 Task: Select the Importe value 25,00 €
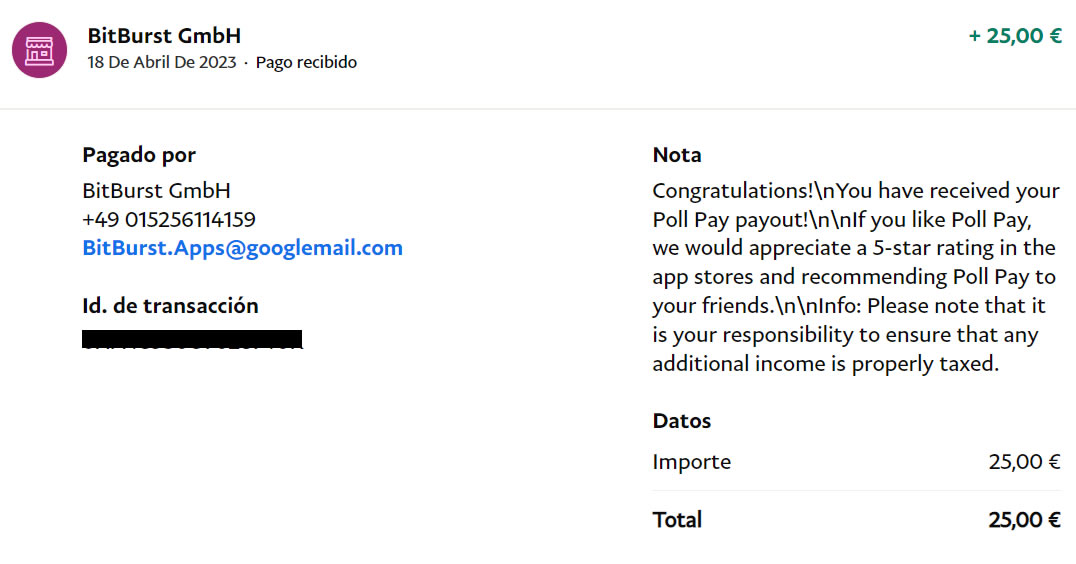1024,462
